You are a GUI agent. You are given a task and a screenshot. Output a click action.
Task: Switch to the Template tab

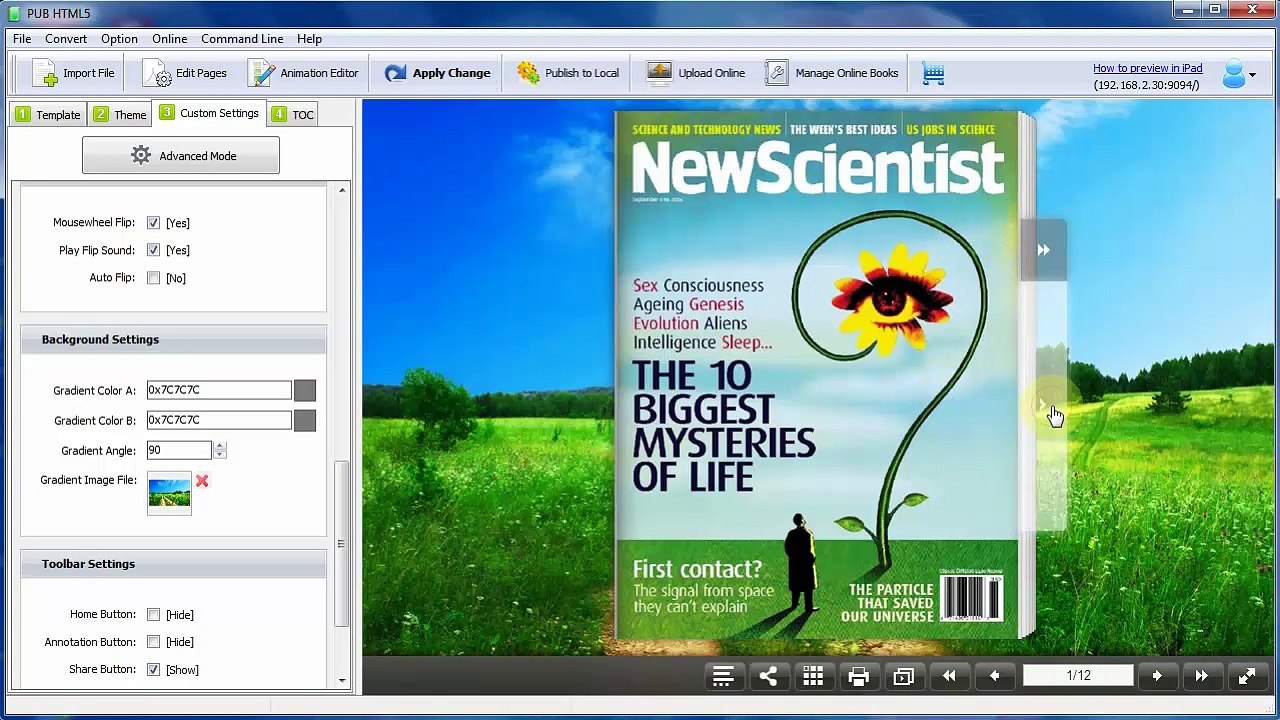tap(48, 115)
